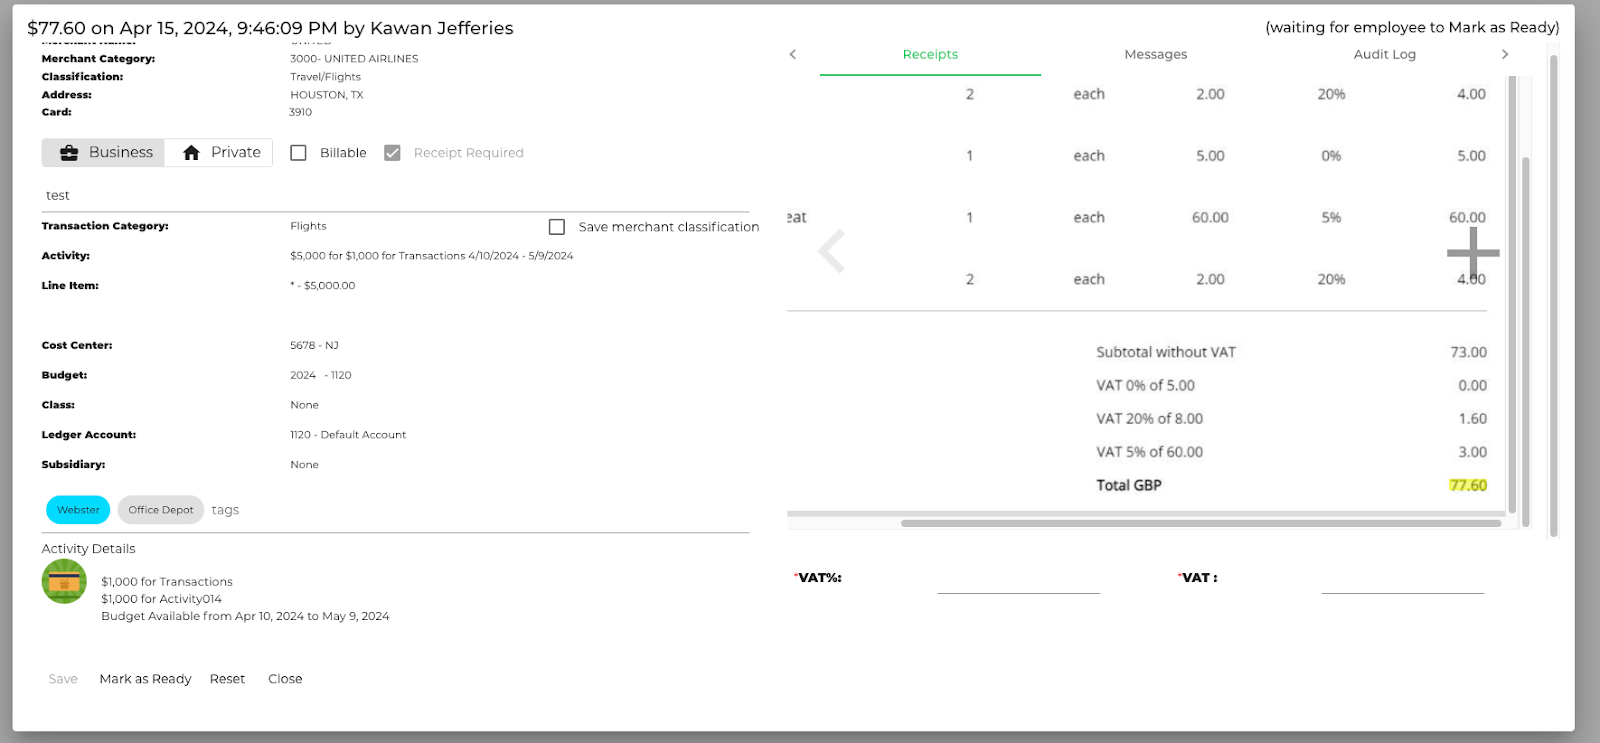Click VAT 20% of 8.00 line

[1149, 419]
